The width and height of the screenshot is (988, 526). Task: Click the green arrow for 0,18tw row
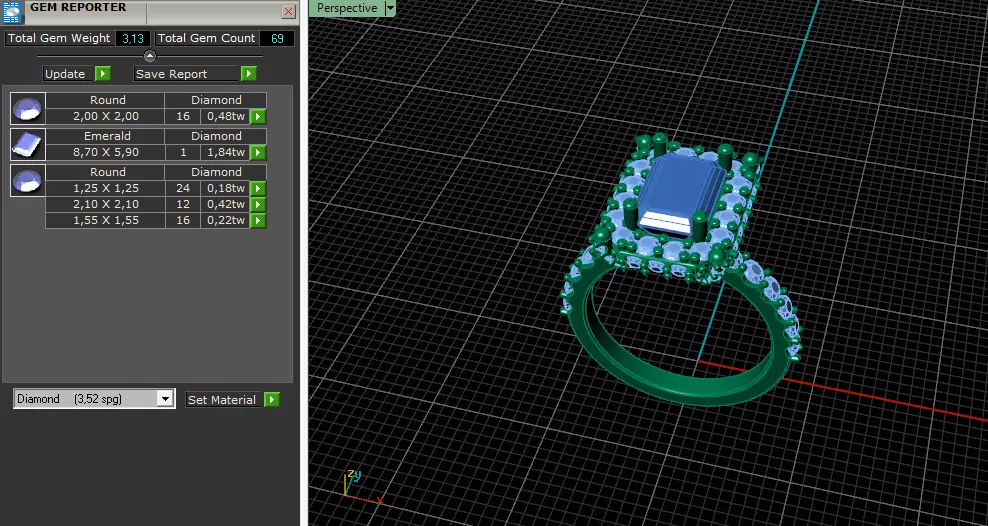[258, 188]
